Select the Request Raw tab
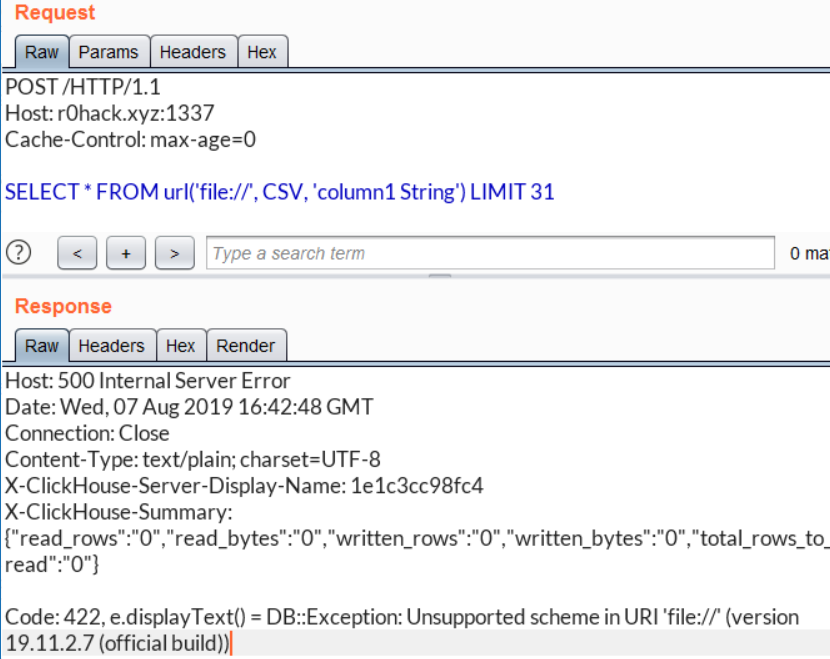Image resolution: width=830 pixels, height=659 pixels. [x=42, y=52]
